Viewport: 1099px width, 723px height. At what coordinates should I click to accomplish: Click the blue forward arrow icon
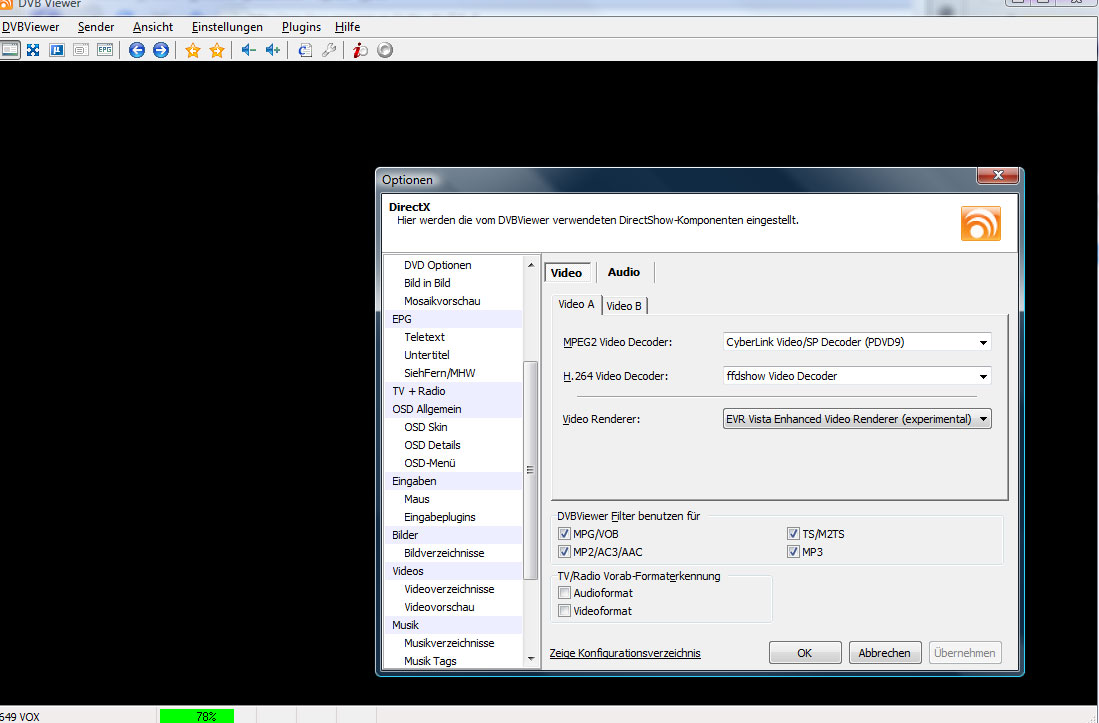pyautogui.click(x=160, y=50)
